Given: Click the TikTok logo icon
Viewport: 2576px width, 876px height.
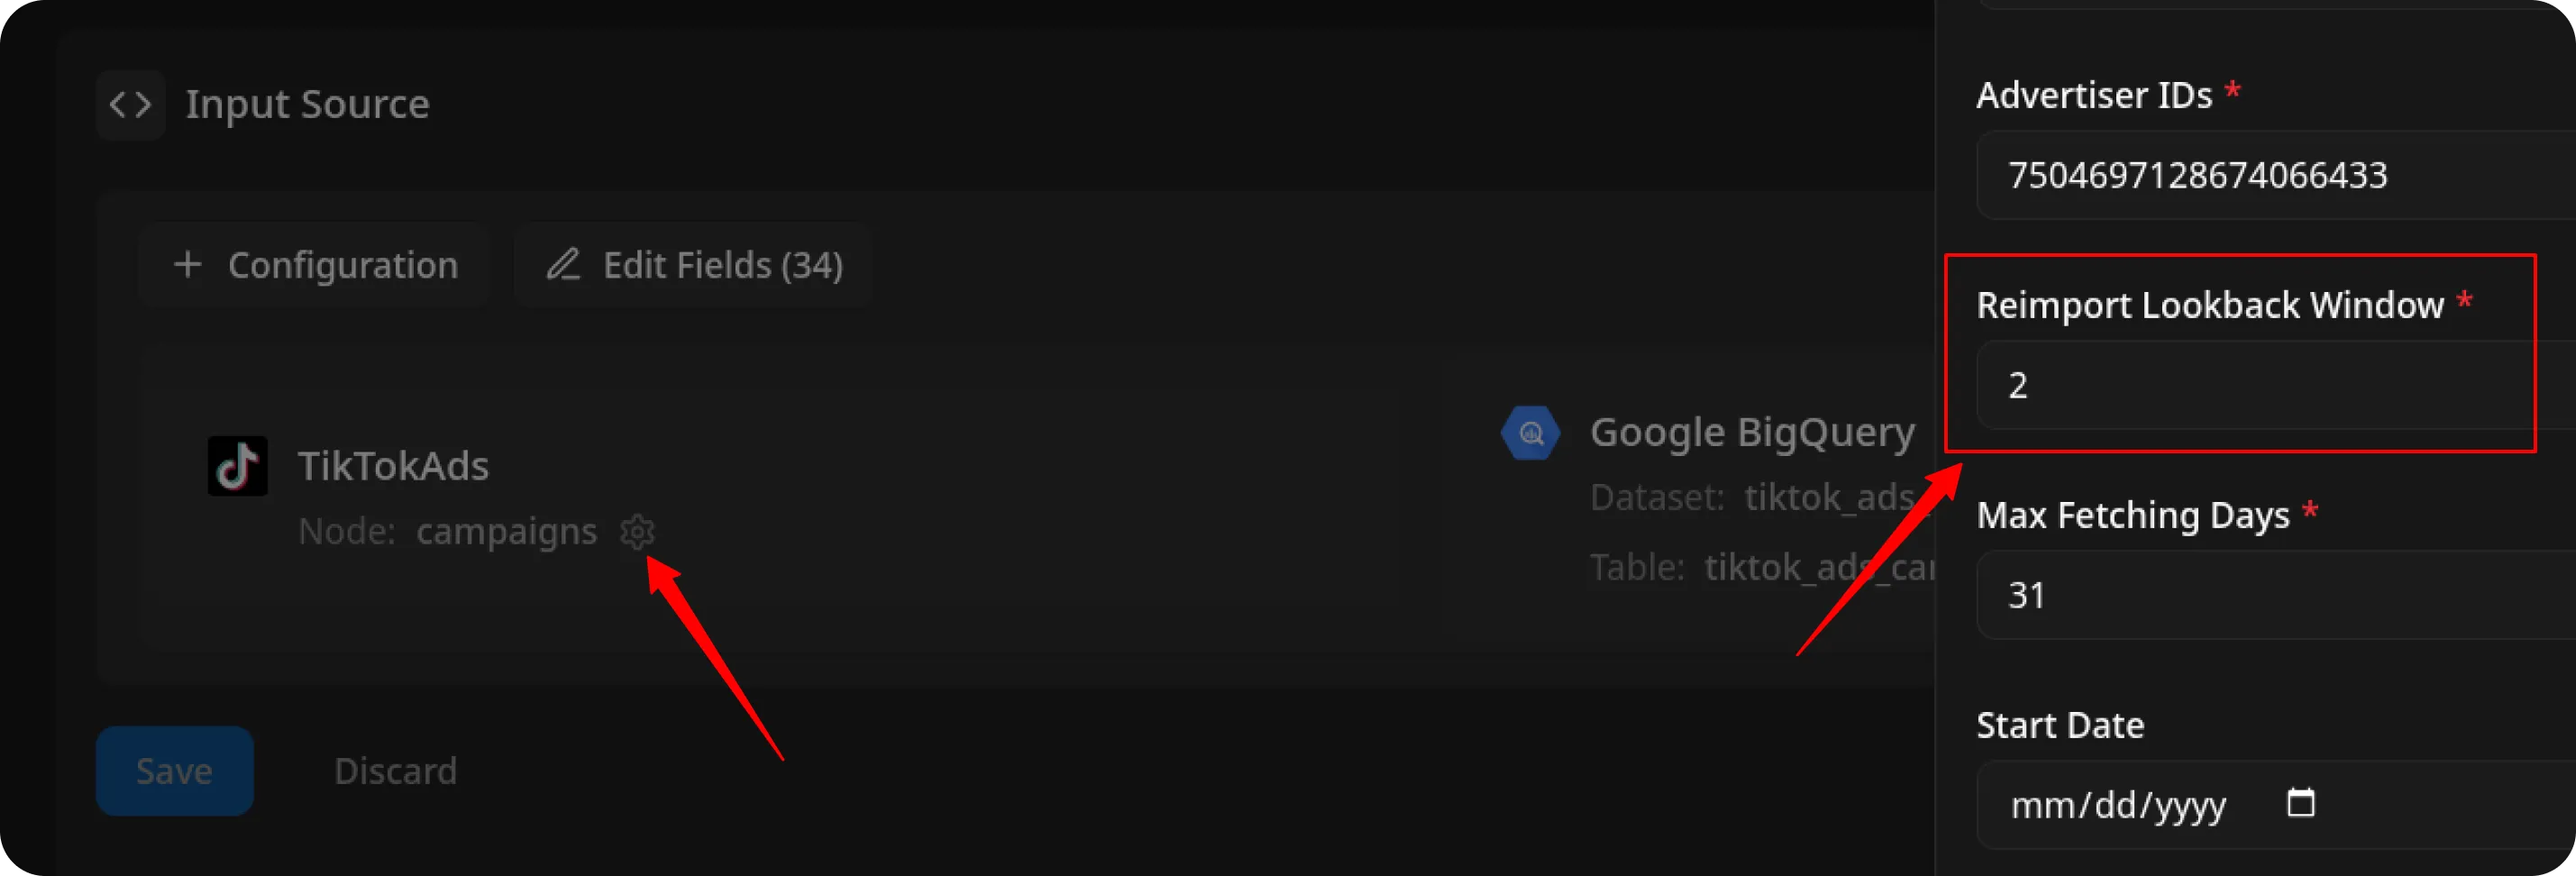Looking at the screenshot, I should point(237,466).
